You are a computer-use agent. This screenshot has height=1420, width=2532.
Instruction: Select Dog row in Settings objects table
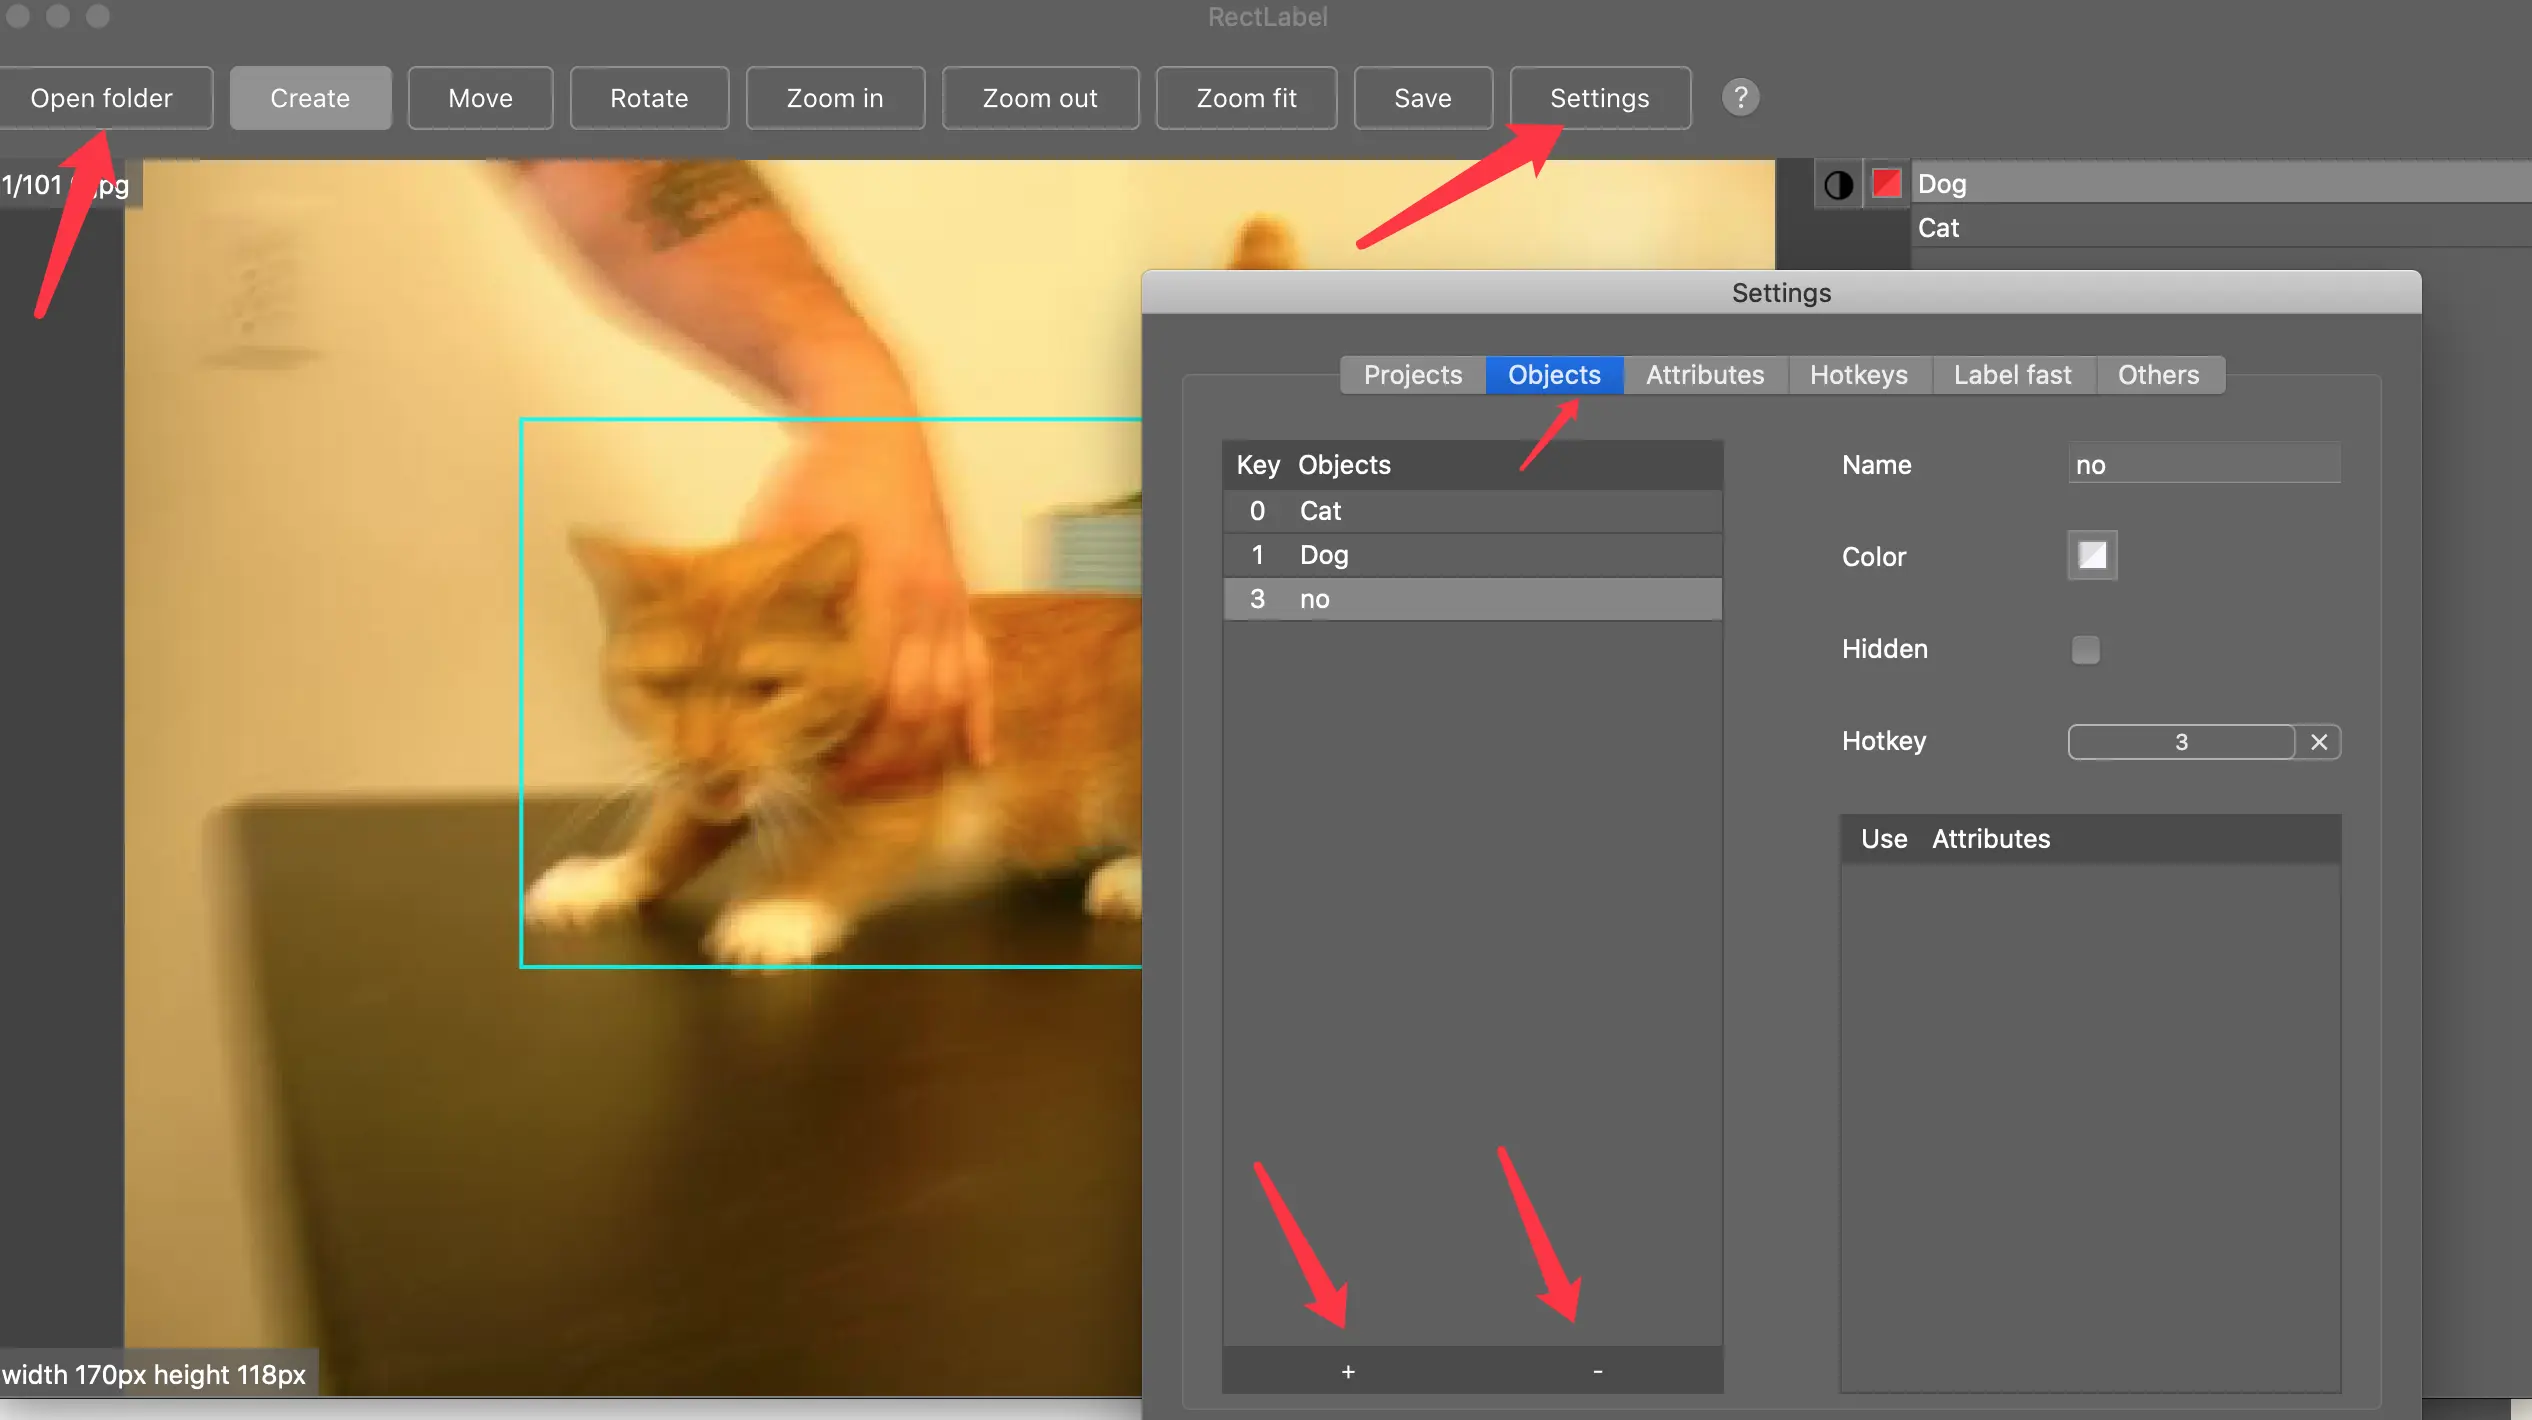pos(1470,555)
